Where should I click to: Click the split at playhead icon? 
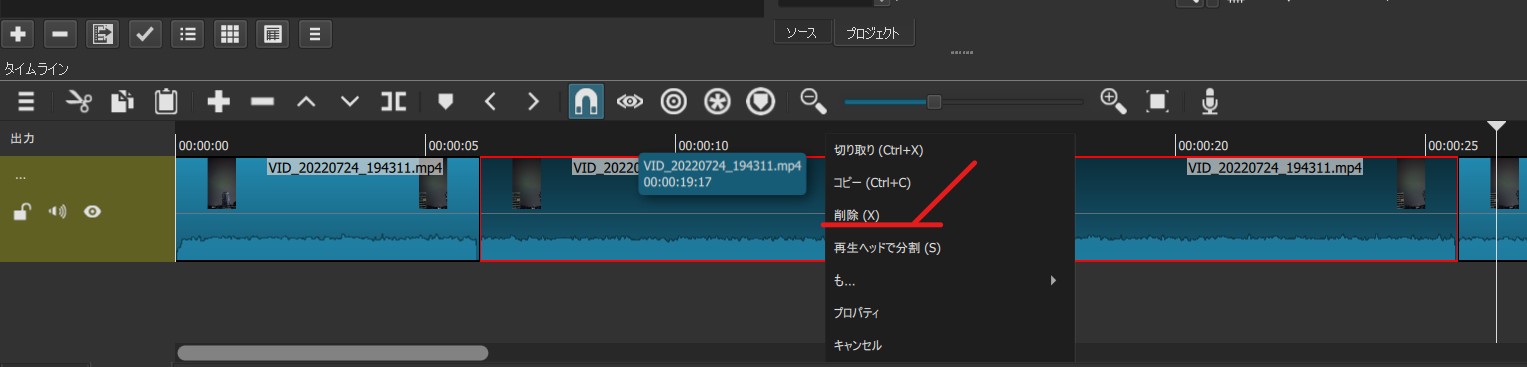pyautogui.click(x=393, y=101)
